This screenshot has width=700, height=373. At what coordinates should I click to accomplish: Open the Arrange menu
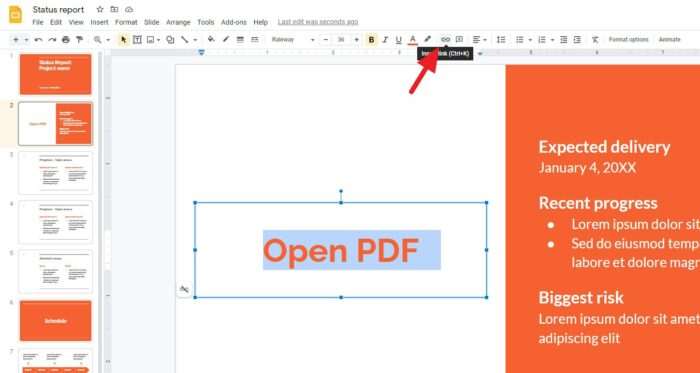pyautogui.click(x=178, y=22)
